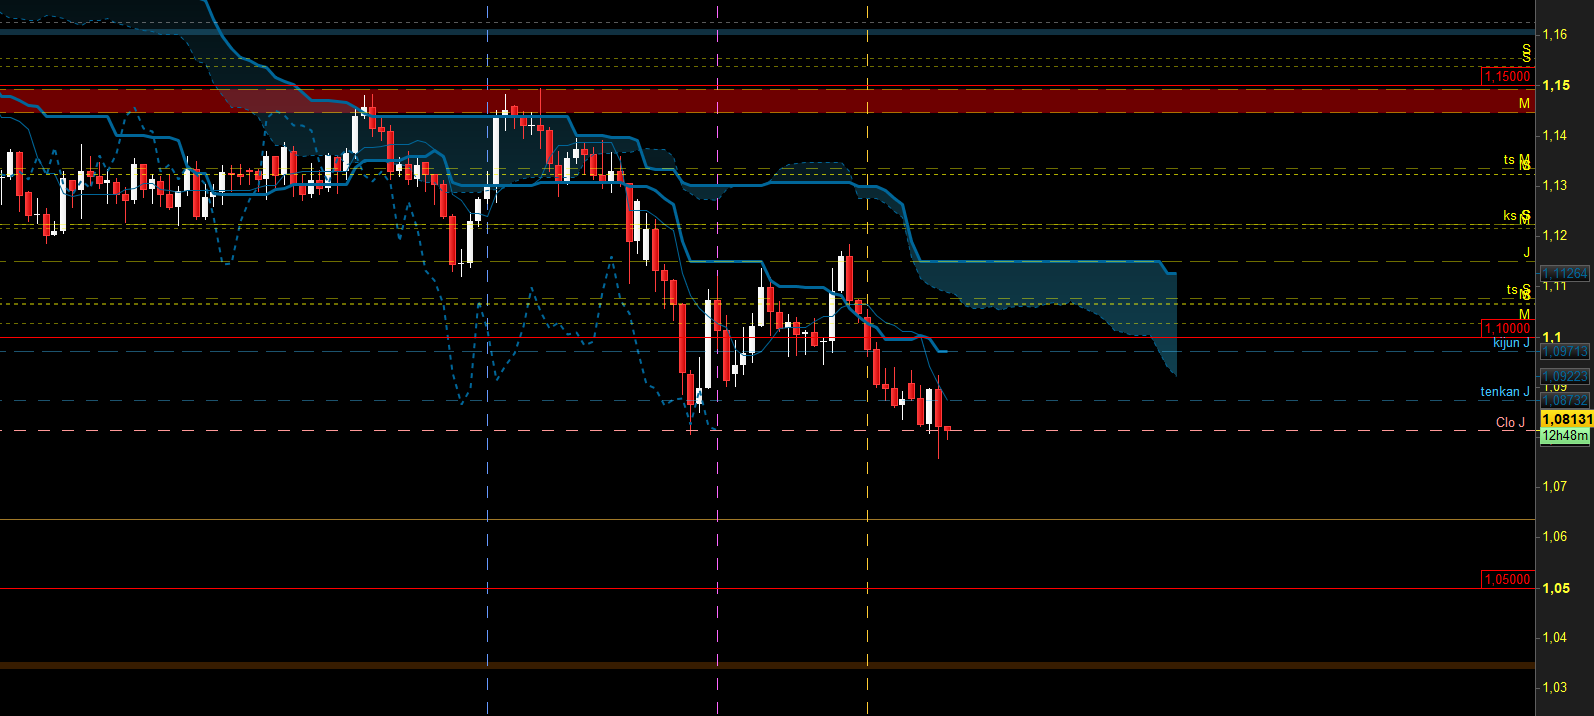
Task: Click the bold 1,05 axis price label
Action: coord(1556,588)
